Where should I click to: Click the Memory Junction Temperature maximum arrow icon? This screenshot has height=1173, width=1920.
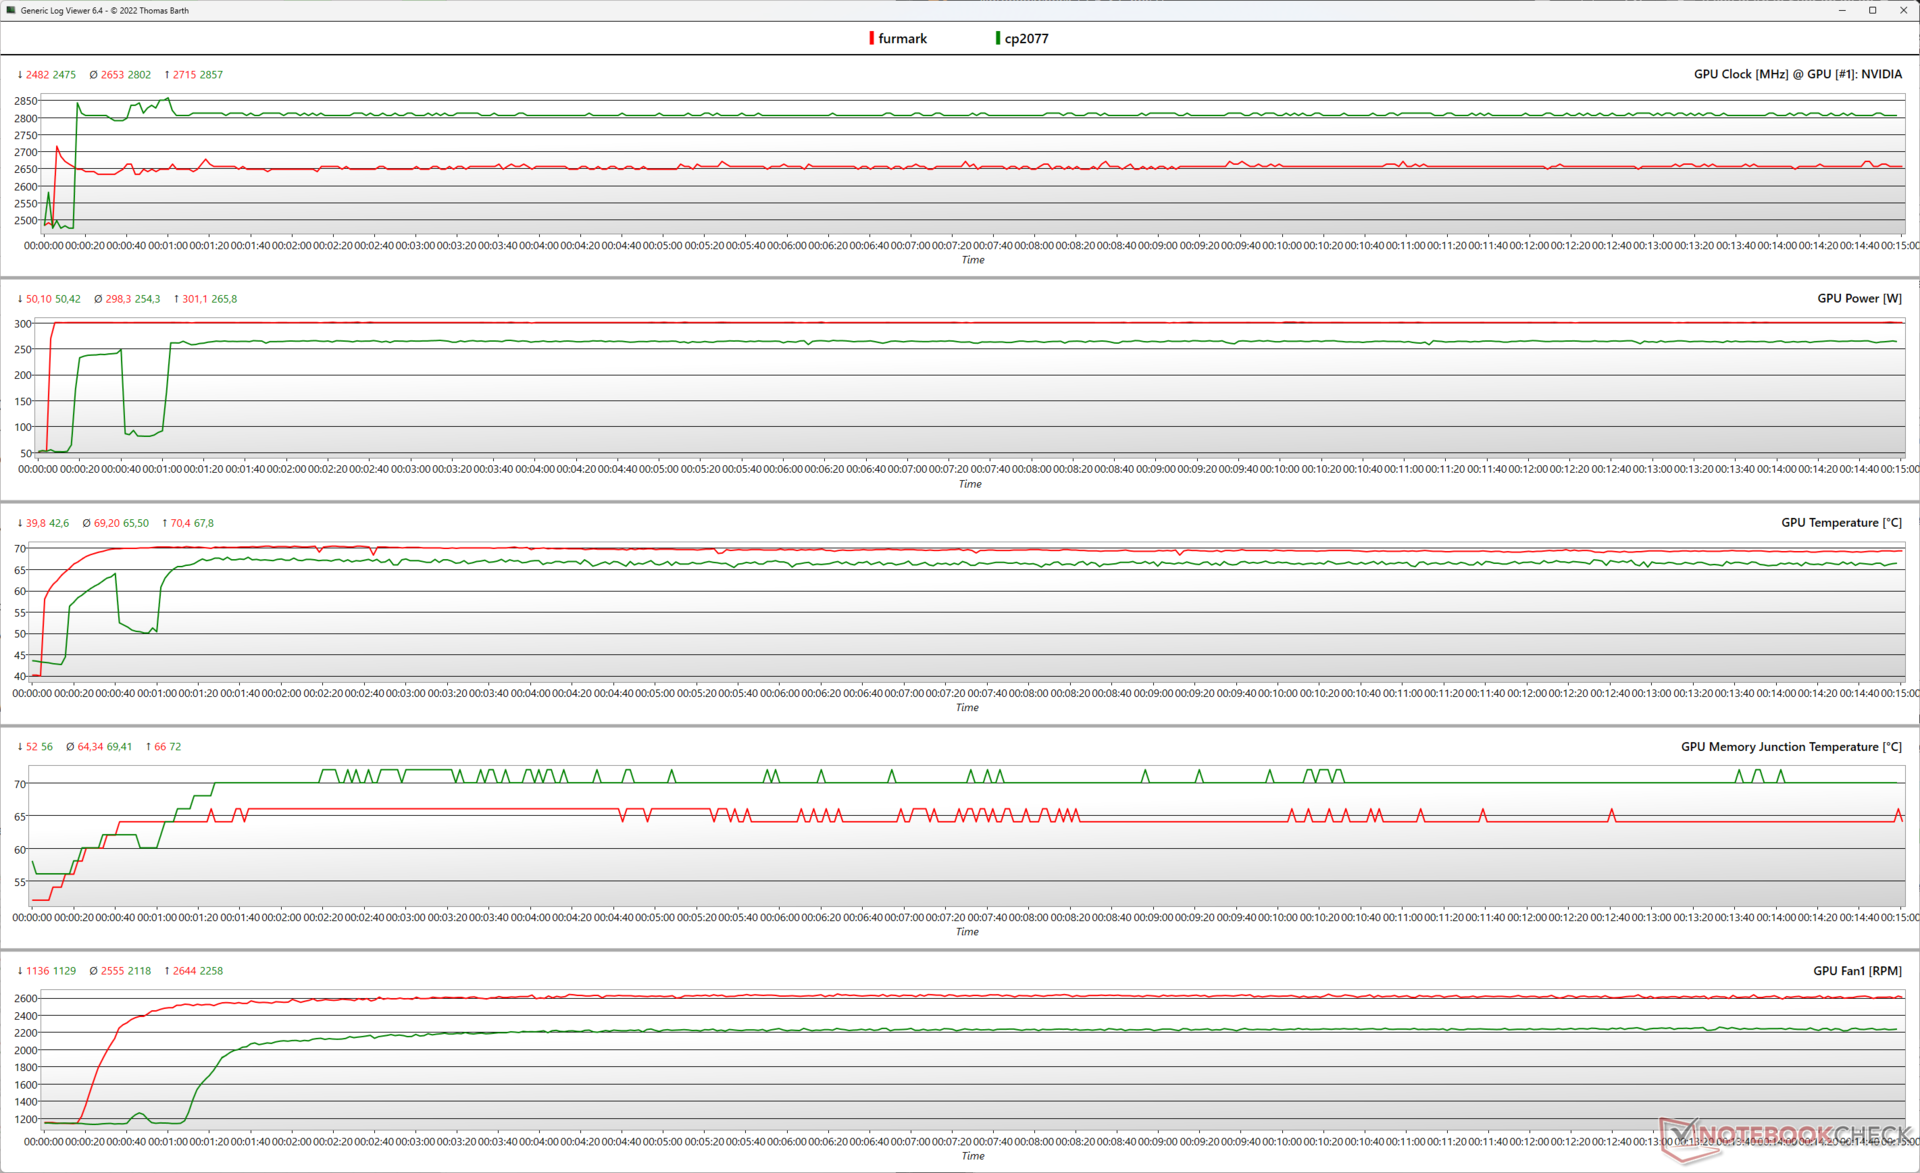click(x=149, y=747)
